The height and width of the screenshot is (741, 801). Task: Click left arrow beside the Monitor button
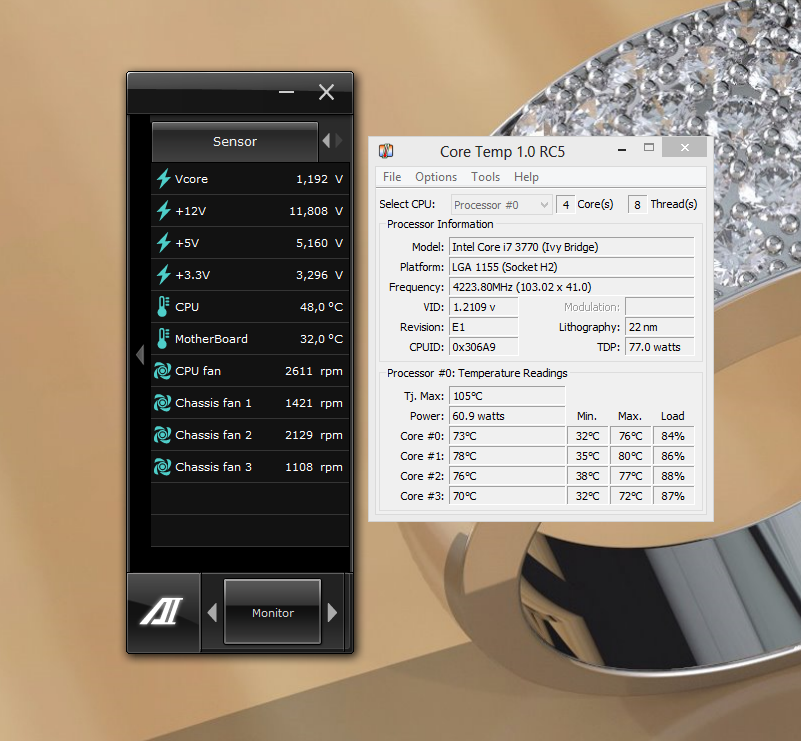point(213,613)
